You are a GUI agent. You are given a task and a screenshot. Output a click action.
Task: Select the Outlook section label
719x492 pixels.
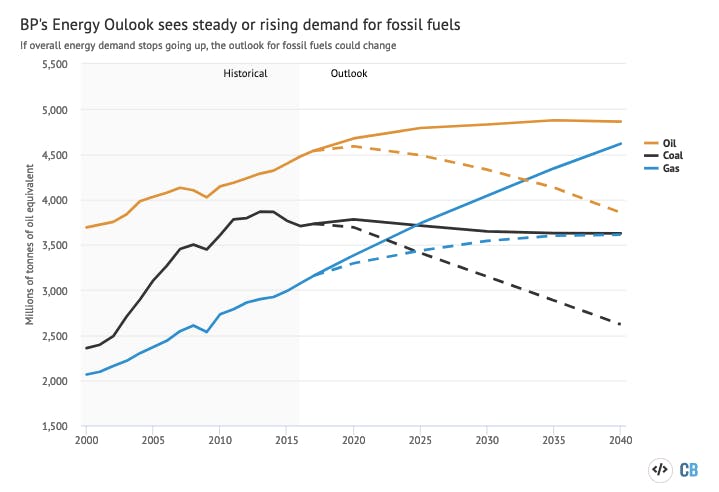349,74
